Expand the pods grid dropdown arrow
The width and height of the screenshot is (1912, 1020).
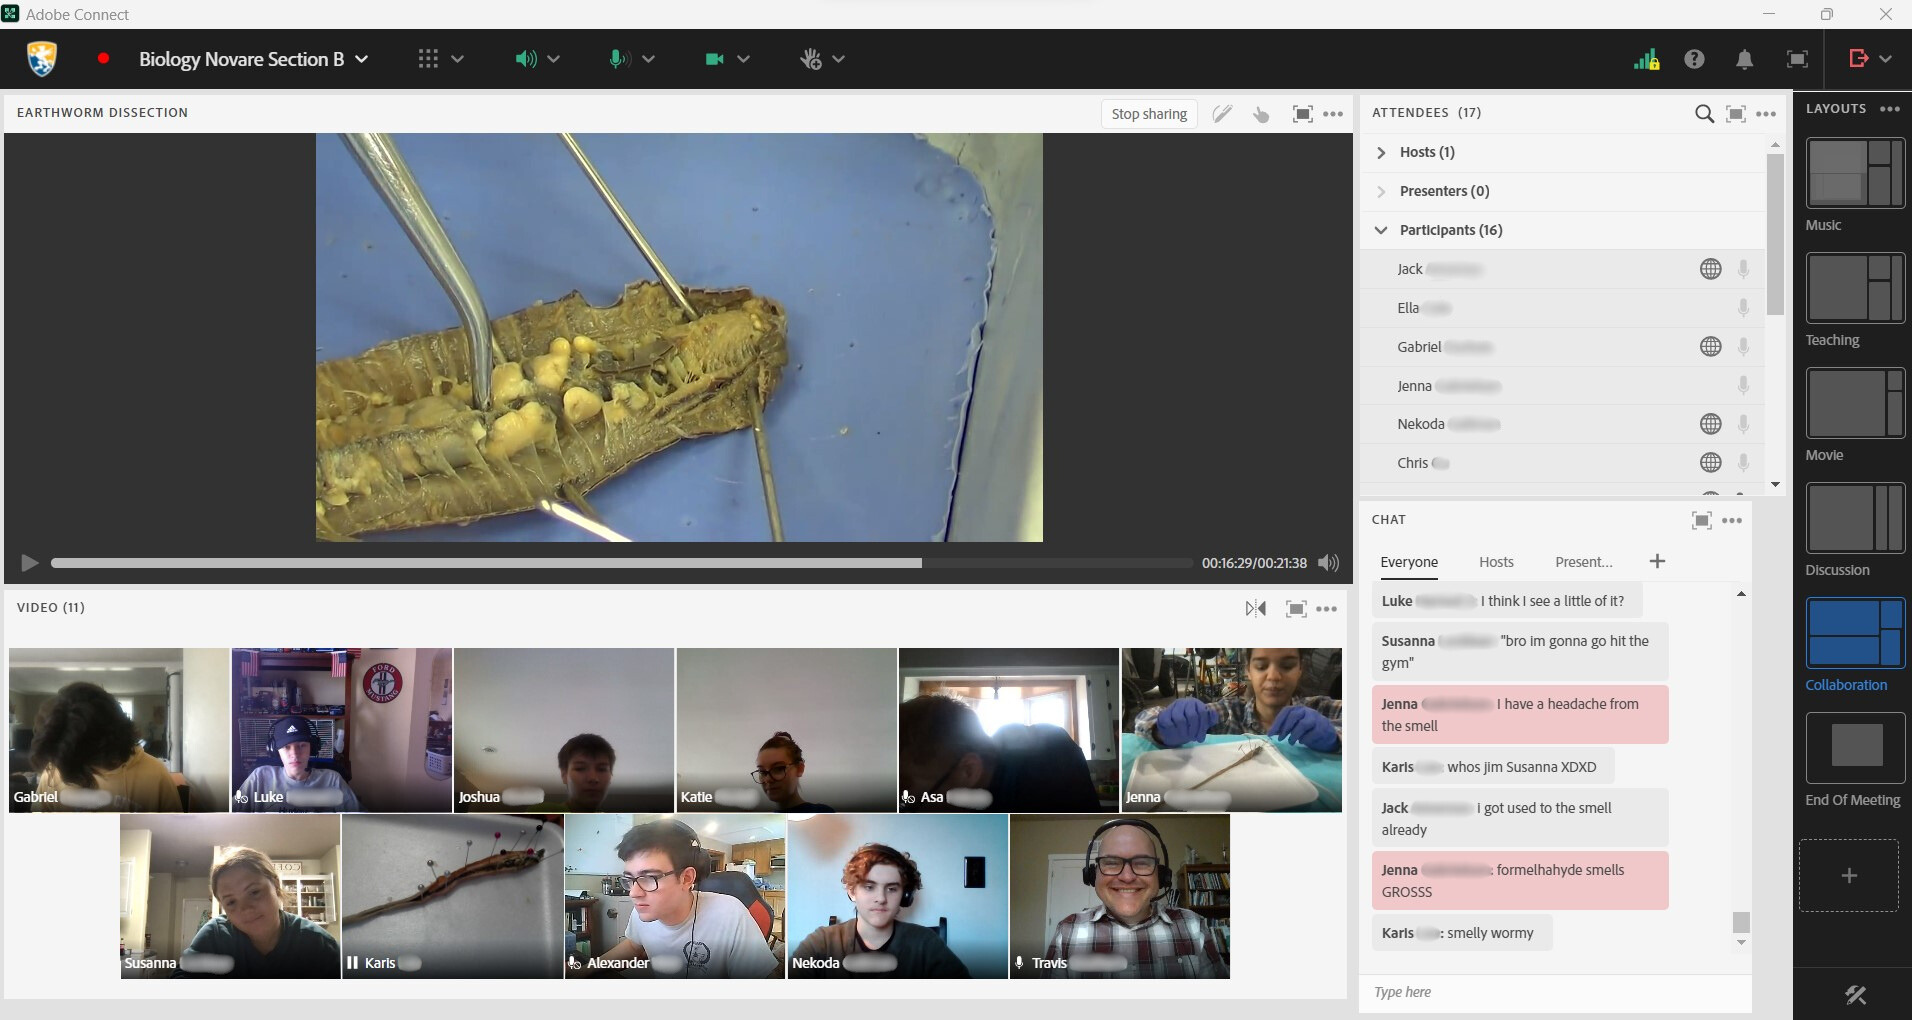coord(457,59)
